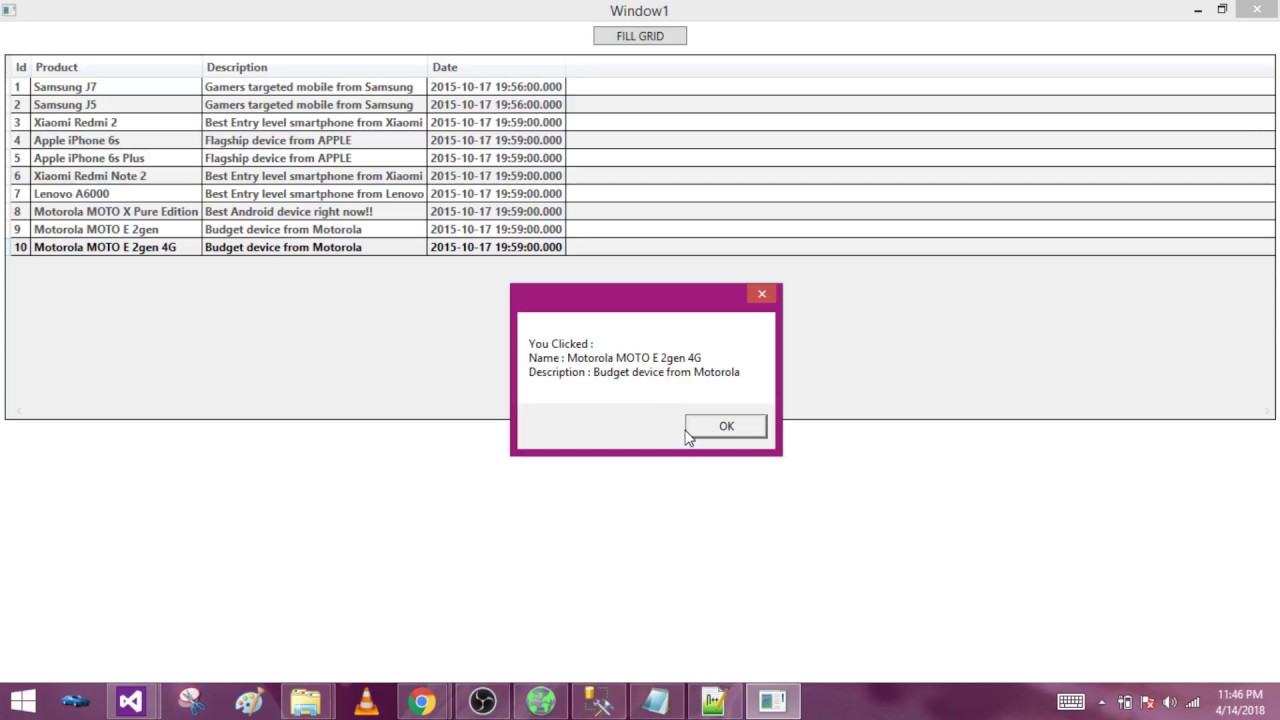Open the touch keyboard from the tray
This screenshot has width=1280, height=720.
[1071, 702]
